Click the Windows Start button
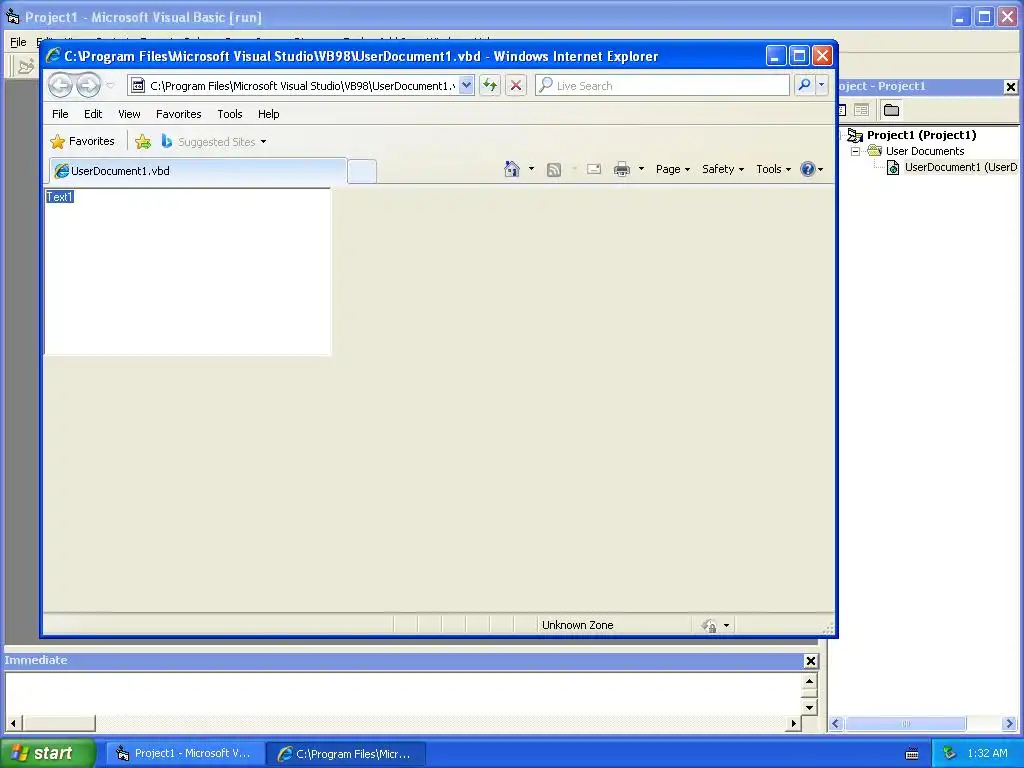 pos(48,753)
